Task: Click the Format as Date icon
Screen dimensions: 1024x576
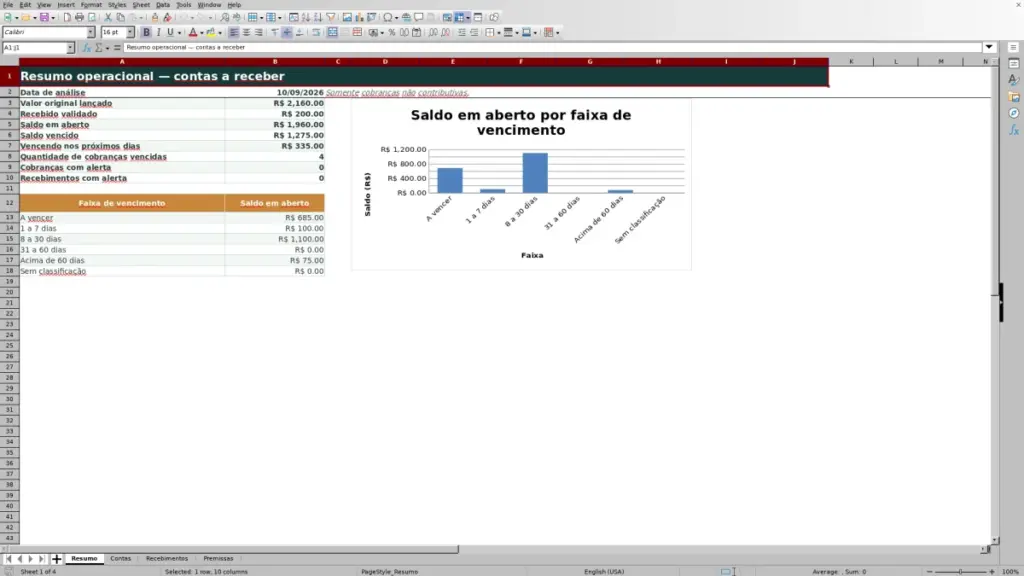Action: coord(416,32)
